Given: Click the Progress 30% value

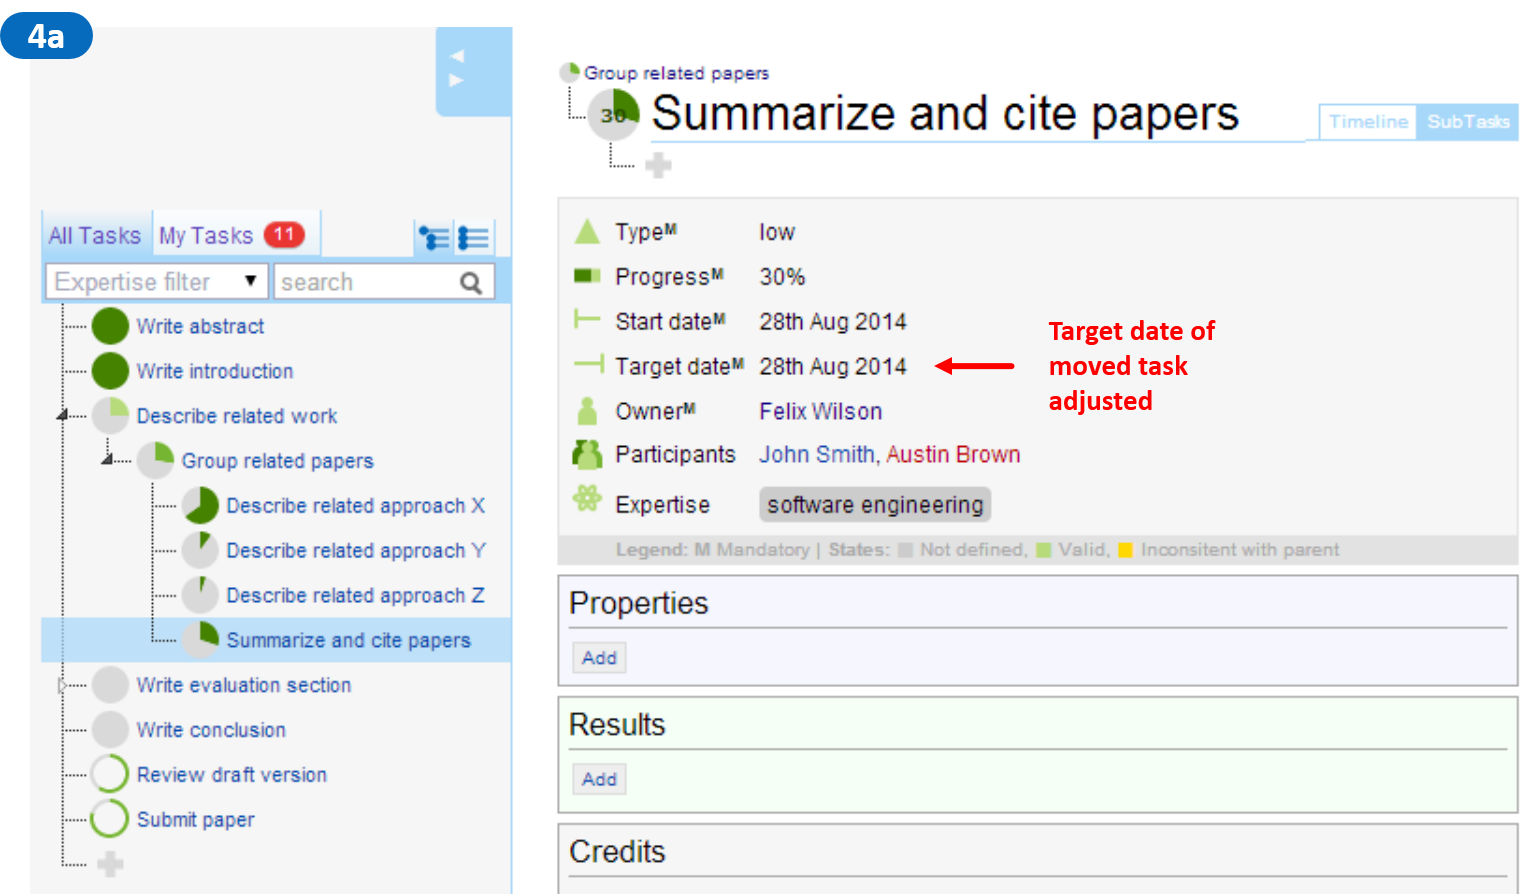Looking at the screenshot, I should (x=782, y=277).
